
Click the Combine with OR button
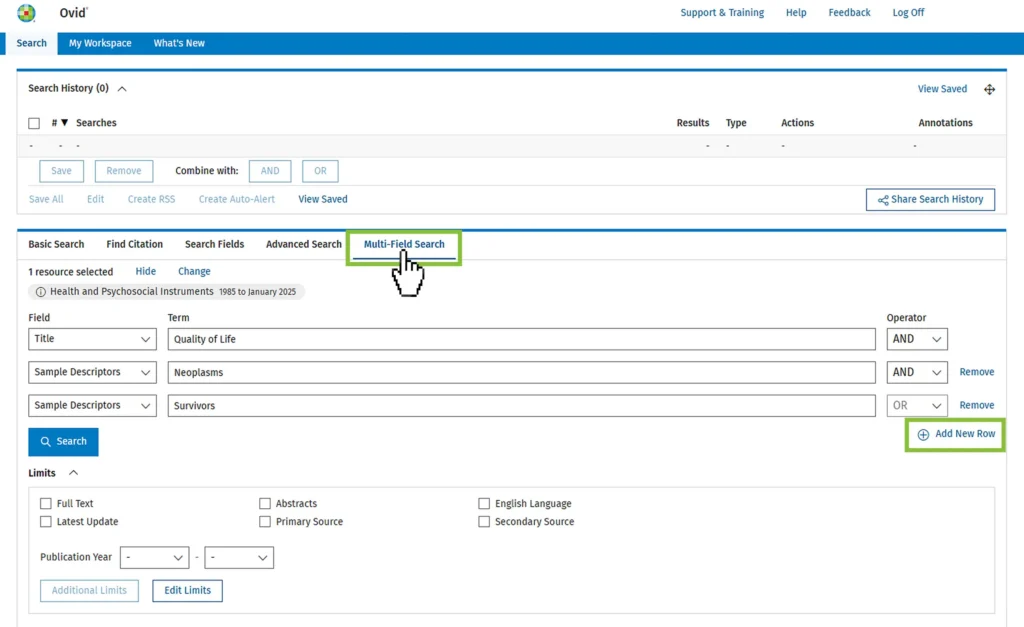click(x=320, y=171)
